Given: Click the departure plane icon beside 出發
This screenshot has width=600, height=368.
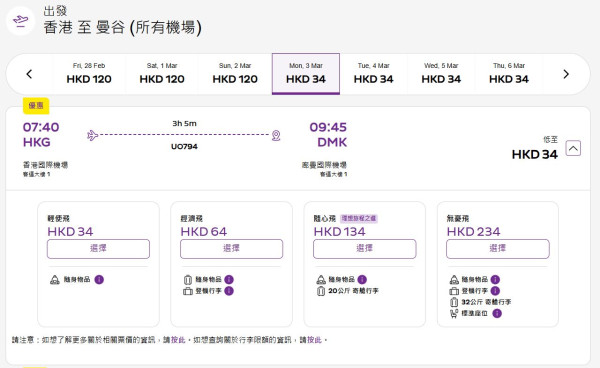Looking at the screenshot, I should [x=20, y=20].
